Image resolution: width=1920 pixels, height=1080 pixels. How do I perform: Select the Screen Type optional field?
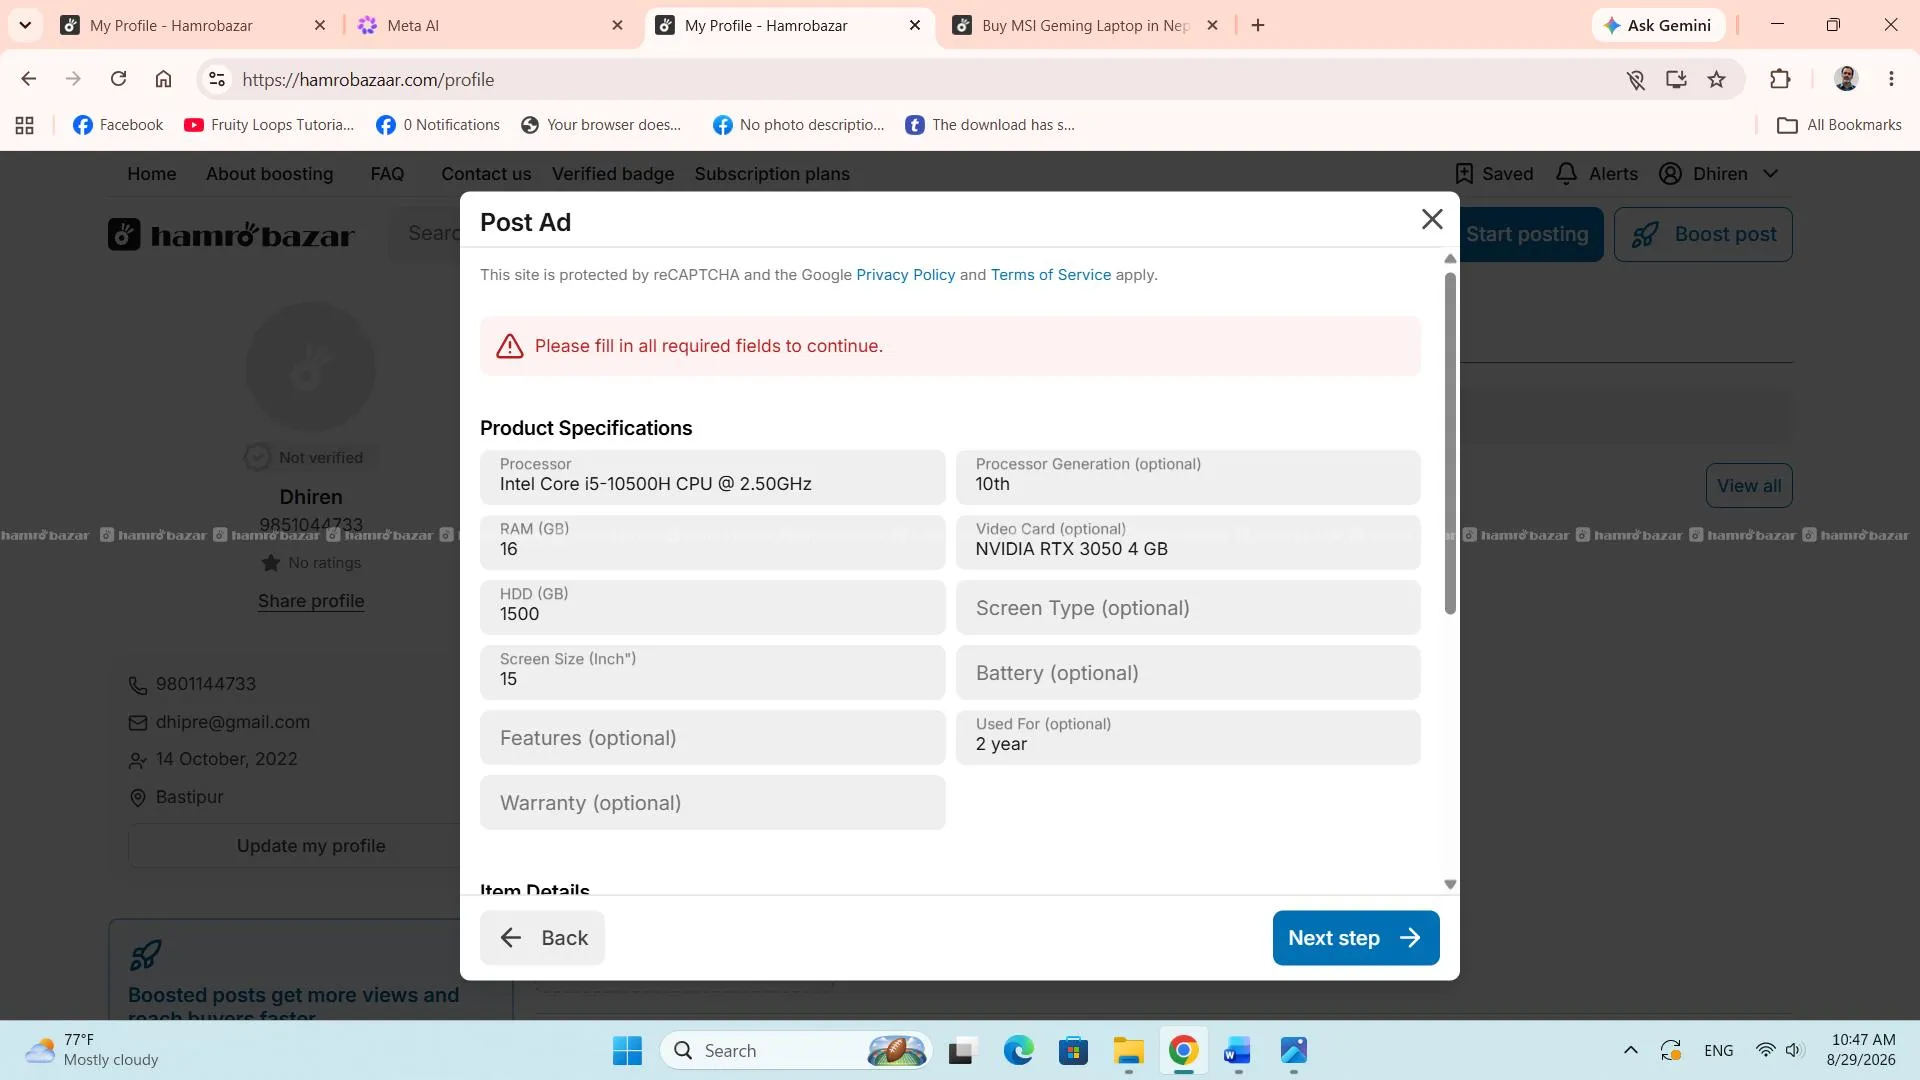tap(1188, 607)
